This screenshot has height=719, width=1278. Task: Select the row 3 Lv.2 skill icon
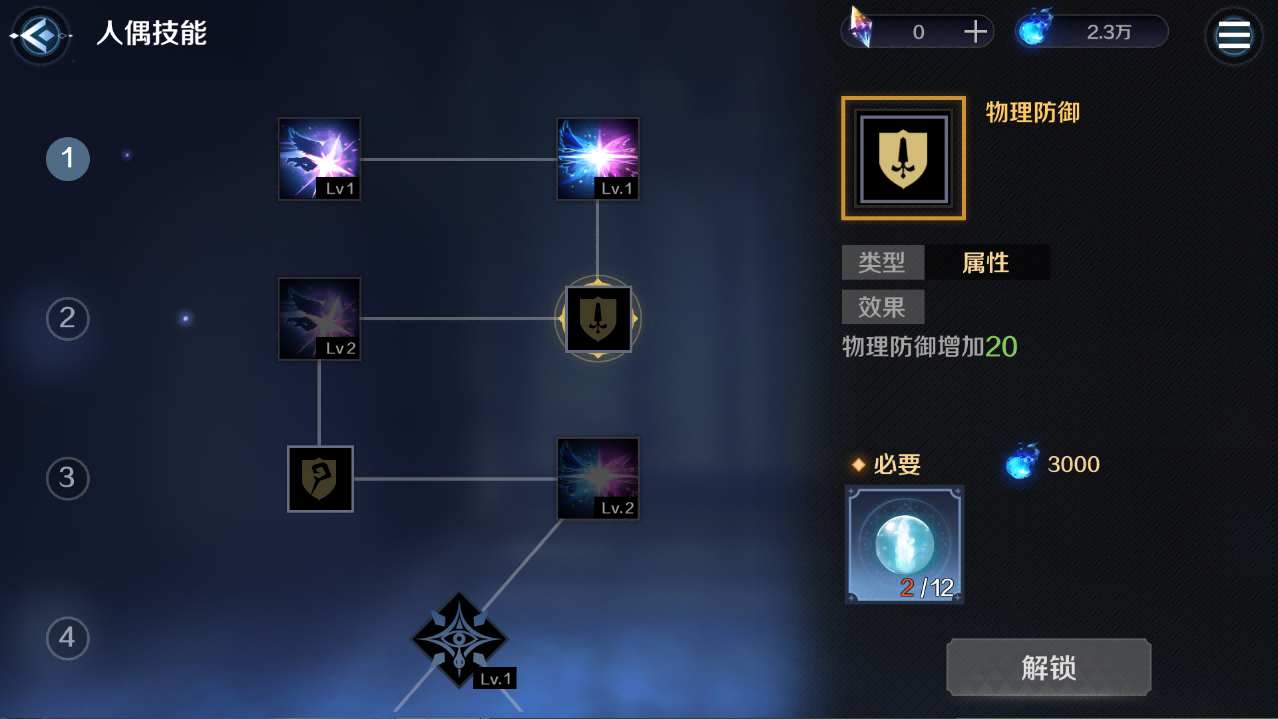(597, 479)
